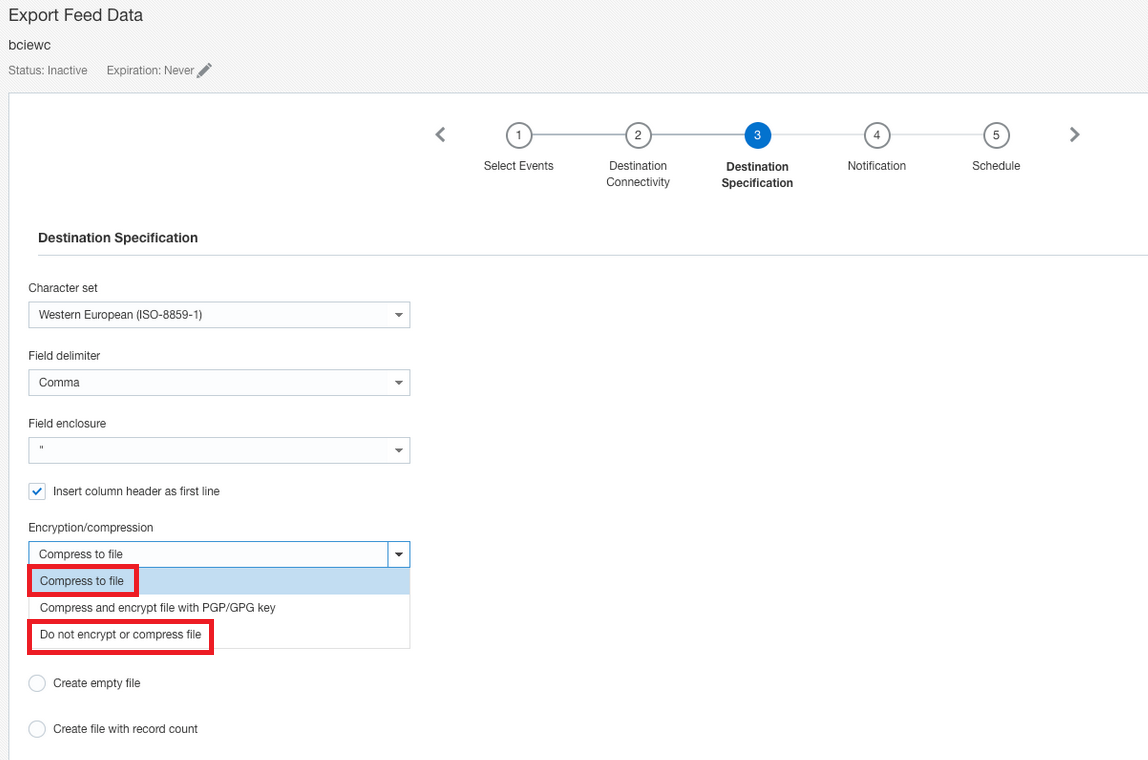Select Do not encrypt or compress file
This screenshot has height=760, width=1148.
[120, 634]
